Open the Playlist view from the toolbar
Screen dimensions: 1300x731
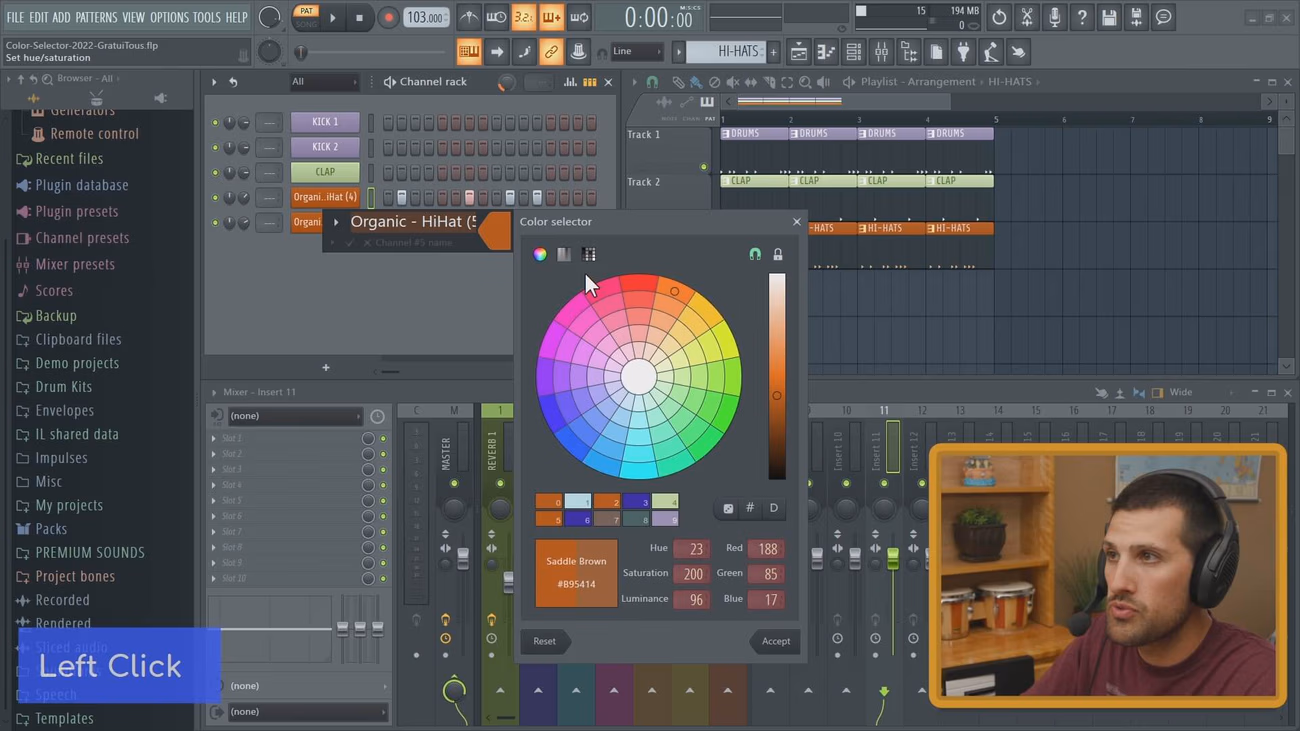[x=798, y=52]
